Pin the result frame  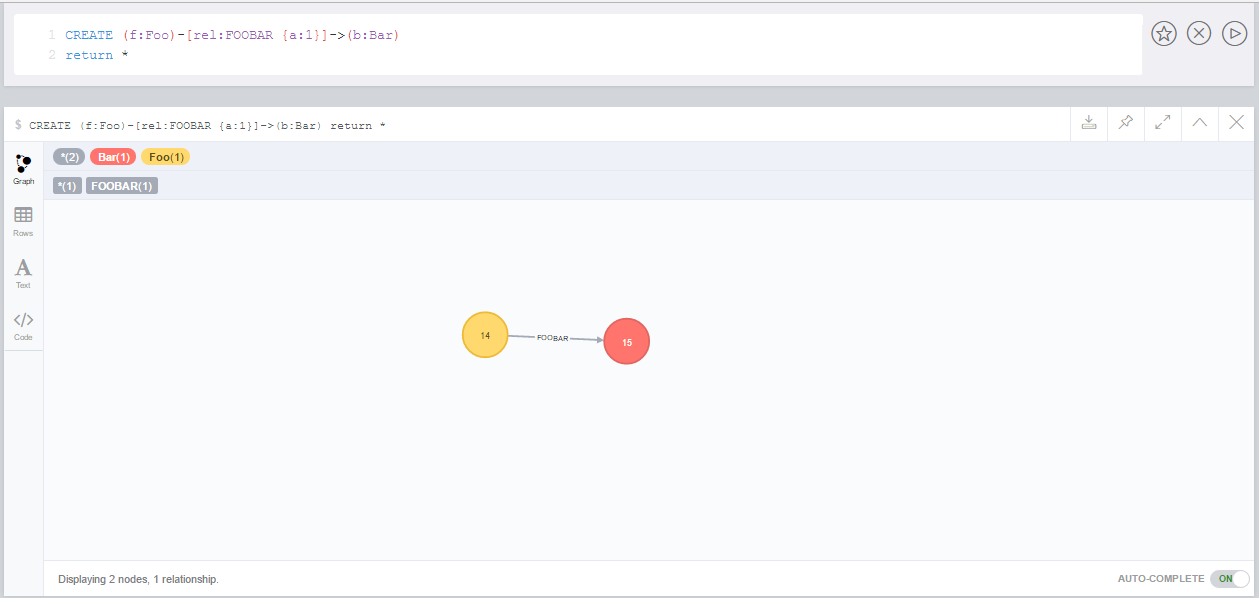click(x=1125, y=122)
